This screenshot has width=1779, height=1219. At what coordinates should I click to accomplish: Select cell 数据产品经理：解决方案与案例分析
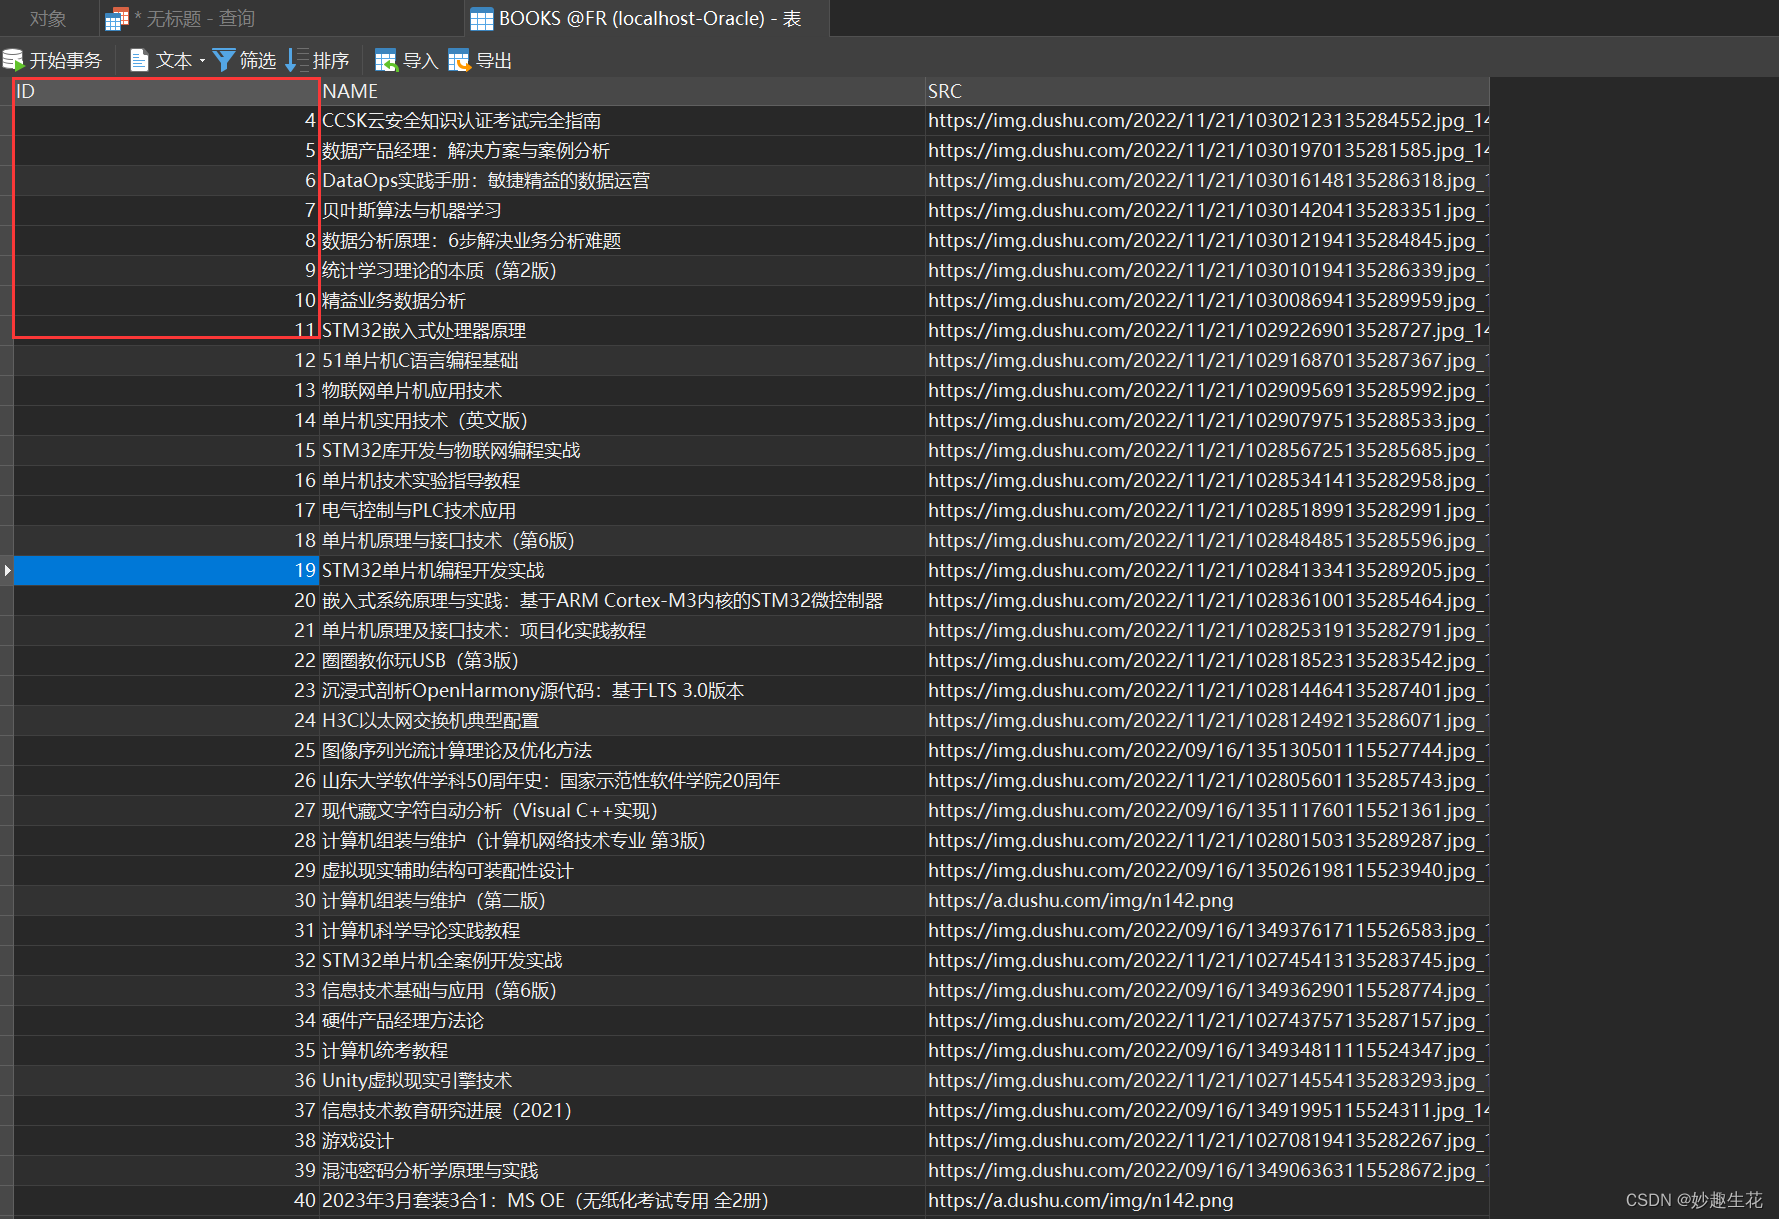pyautogui.click(x=622, y=150)
